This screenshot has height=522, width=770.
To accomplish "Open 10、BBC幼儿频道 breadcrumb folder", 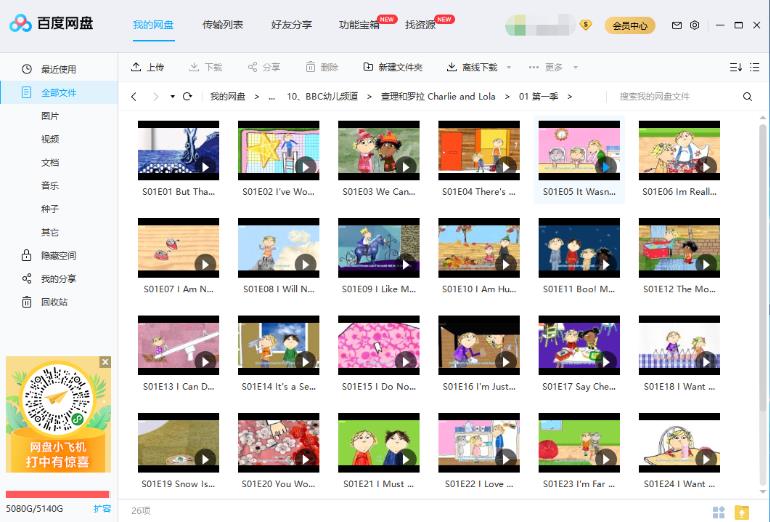I will pyautogui.click(x=322, y=97).
